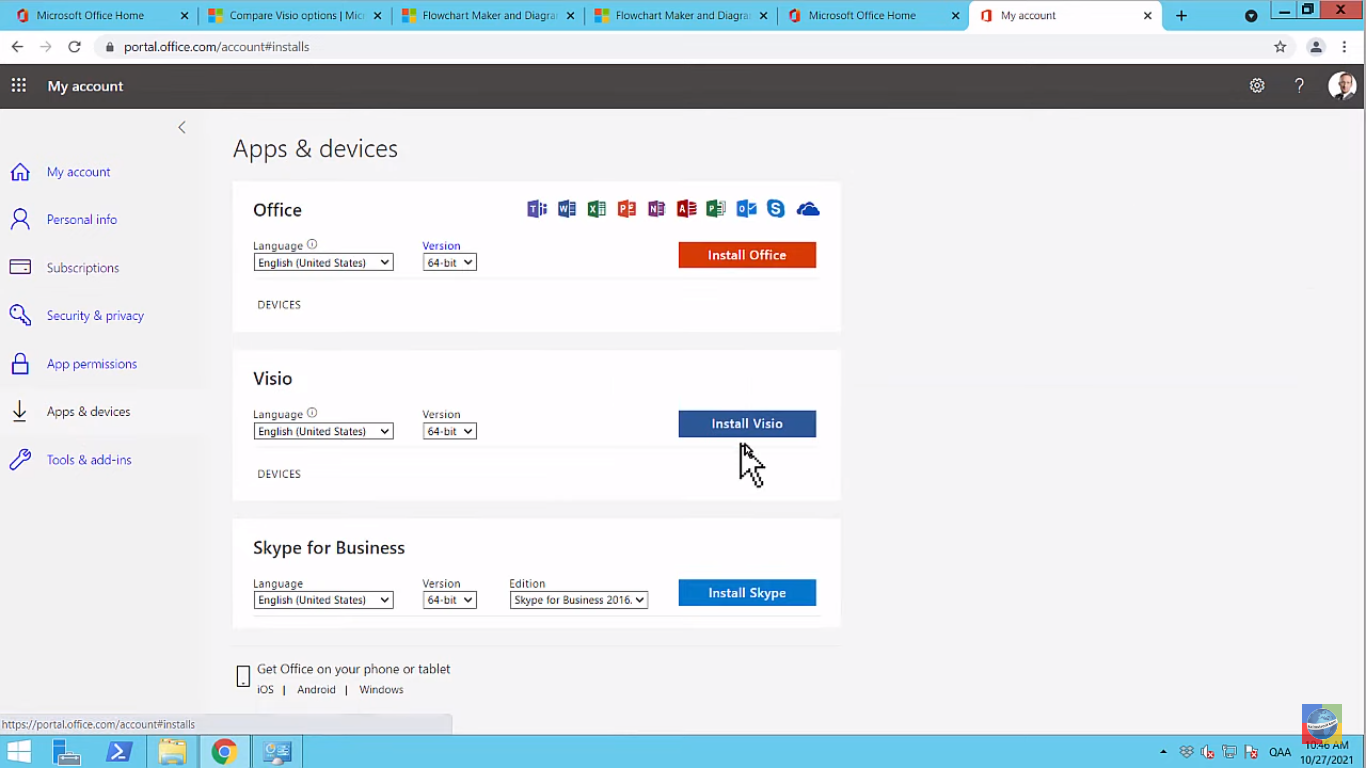This screenshot has height=768, width=1366.
Task: Click the muted volume icon in system tray
Action: click(x=1208, y=751)
